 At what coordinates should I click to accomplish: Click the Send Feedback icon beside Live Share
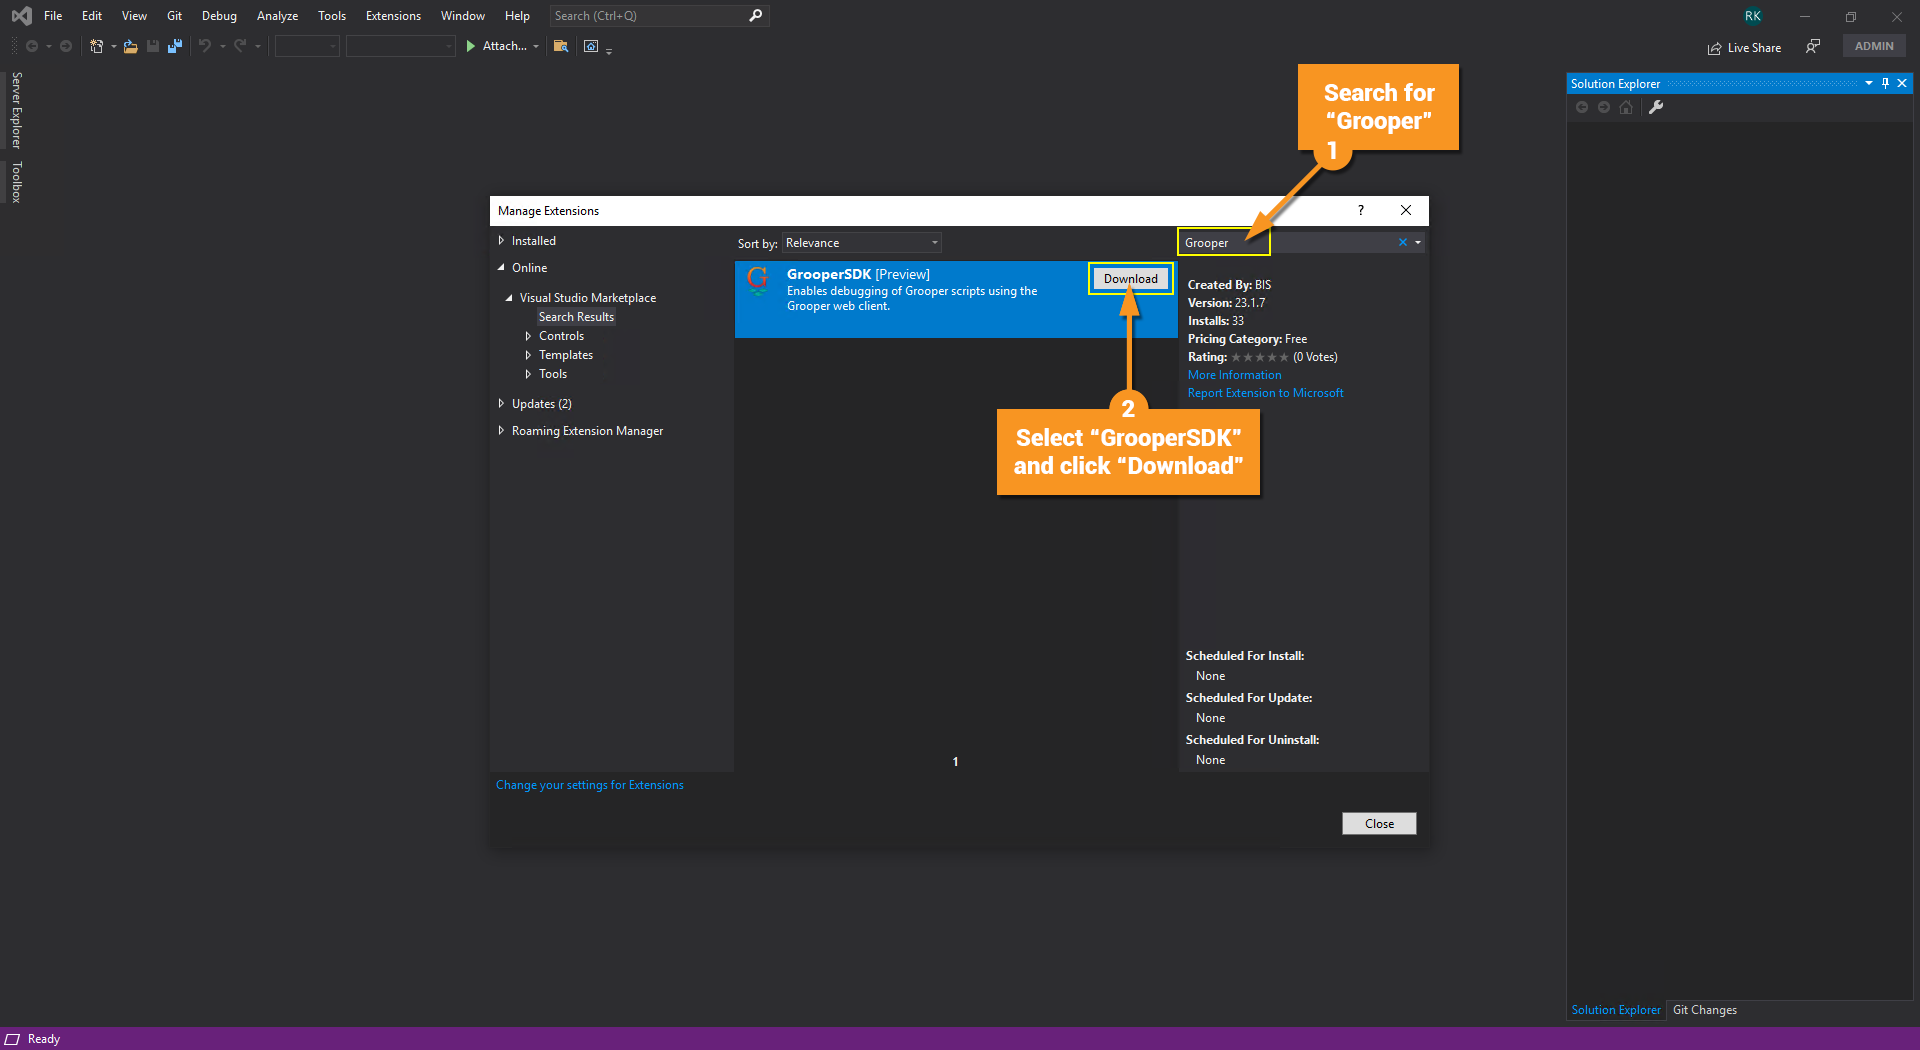tap(1813, 46)
